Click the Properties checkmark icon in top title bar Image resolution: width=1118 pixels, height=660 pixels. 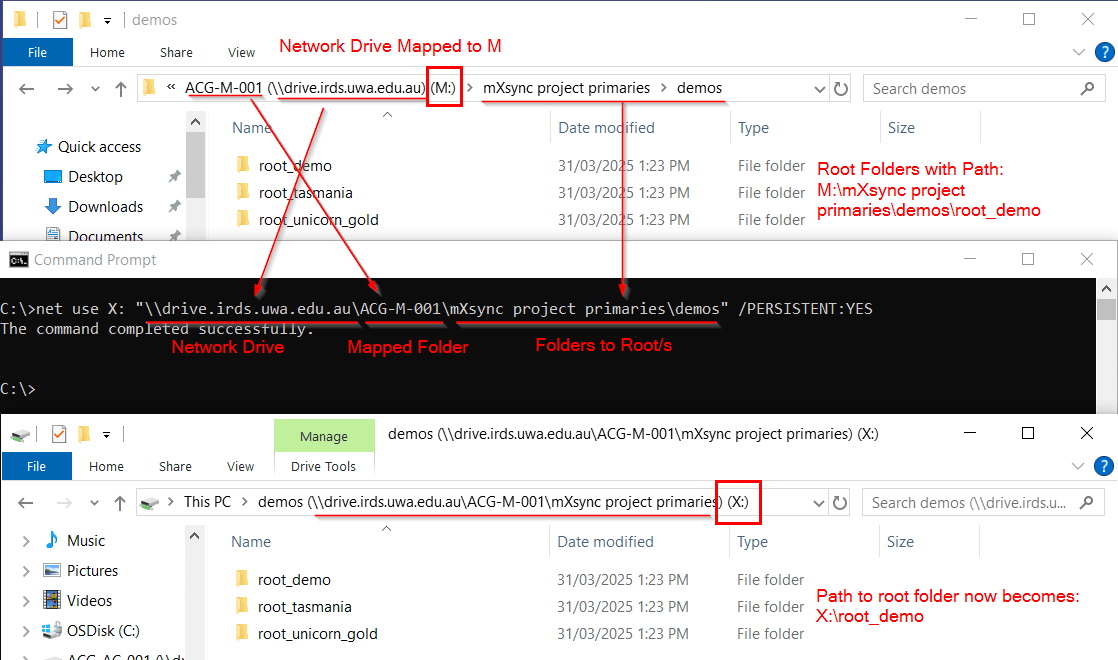58,19
